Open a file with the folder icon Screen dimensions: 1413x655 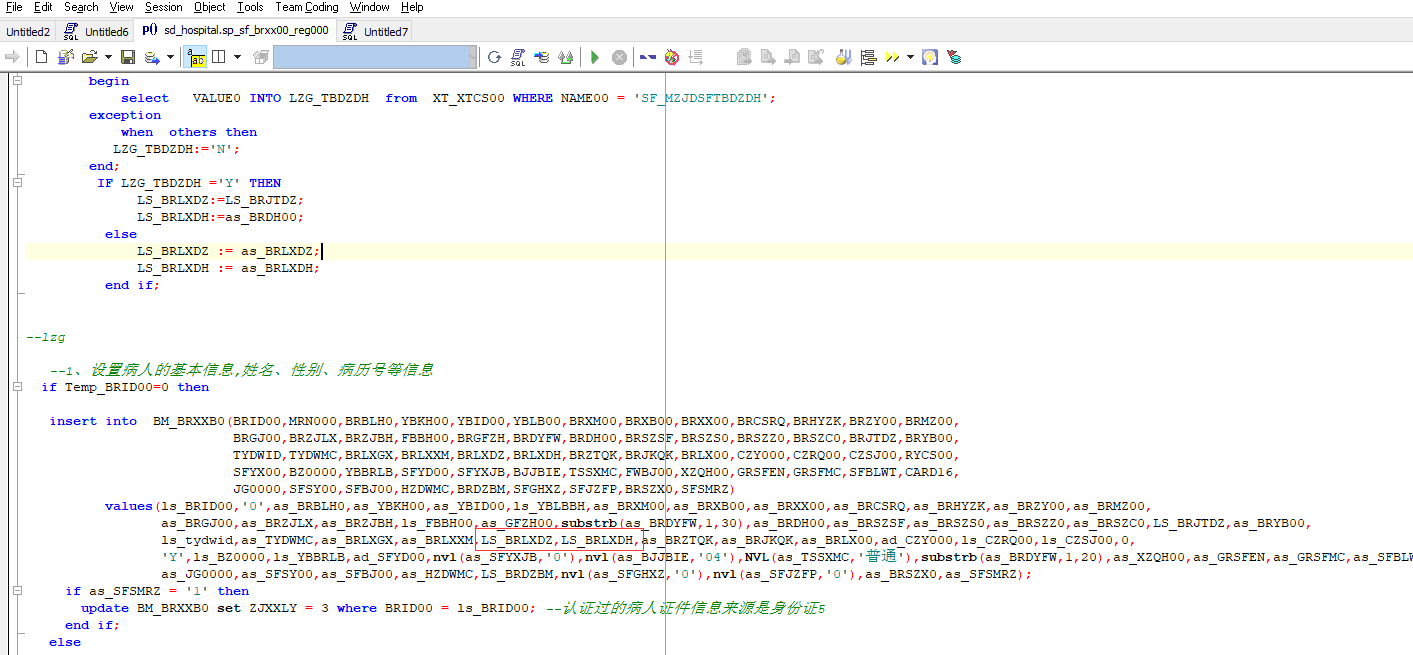pos(90,57)
